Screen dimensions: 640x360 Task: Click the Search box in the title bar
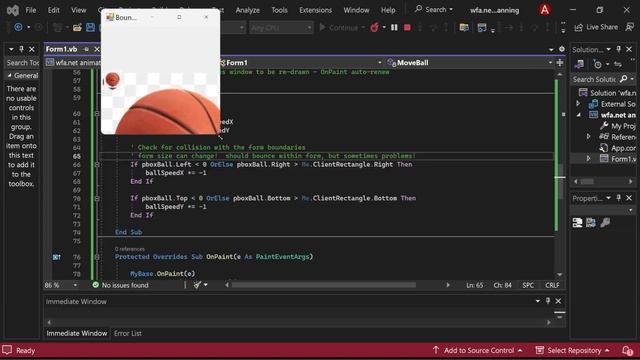433,9
